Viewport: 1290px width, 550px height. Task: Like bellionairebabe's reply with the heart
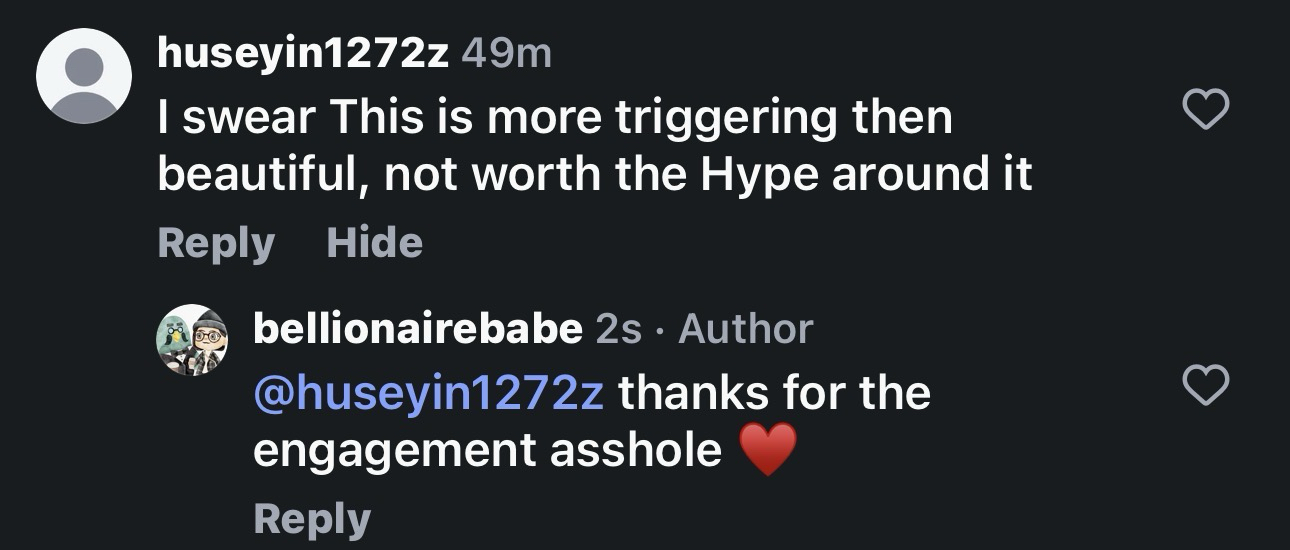[1205, 385]
